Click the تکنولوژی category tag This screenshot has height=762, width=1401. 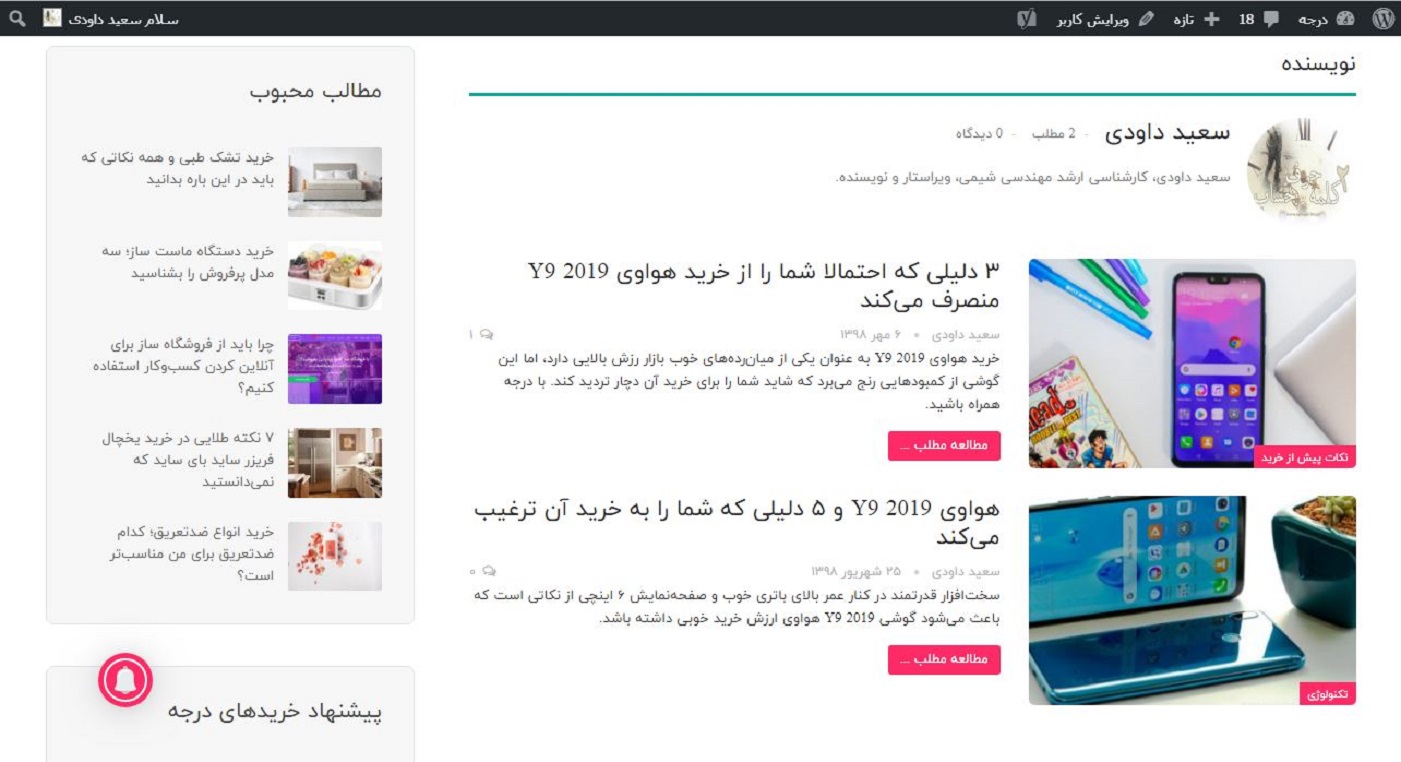(x=1329, y=694)
